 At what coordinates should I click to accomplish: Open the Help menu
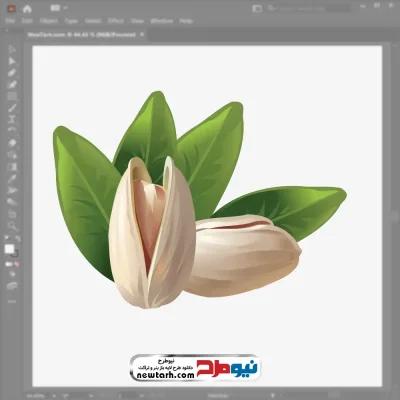tap(186, 21)
